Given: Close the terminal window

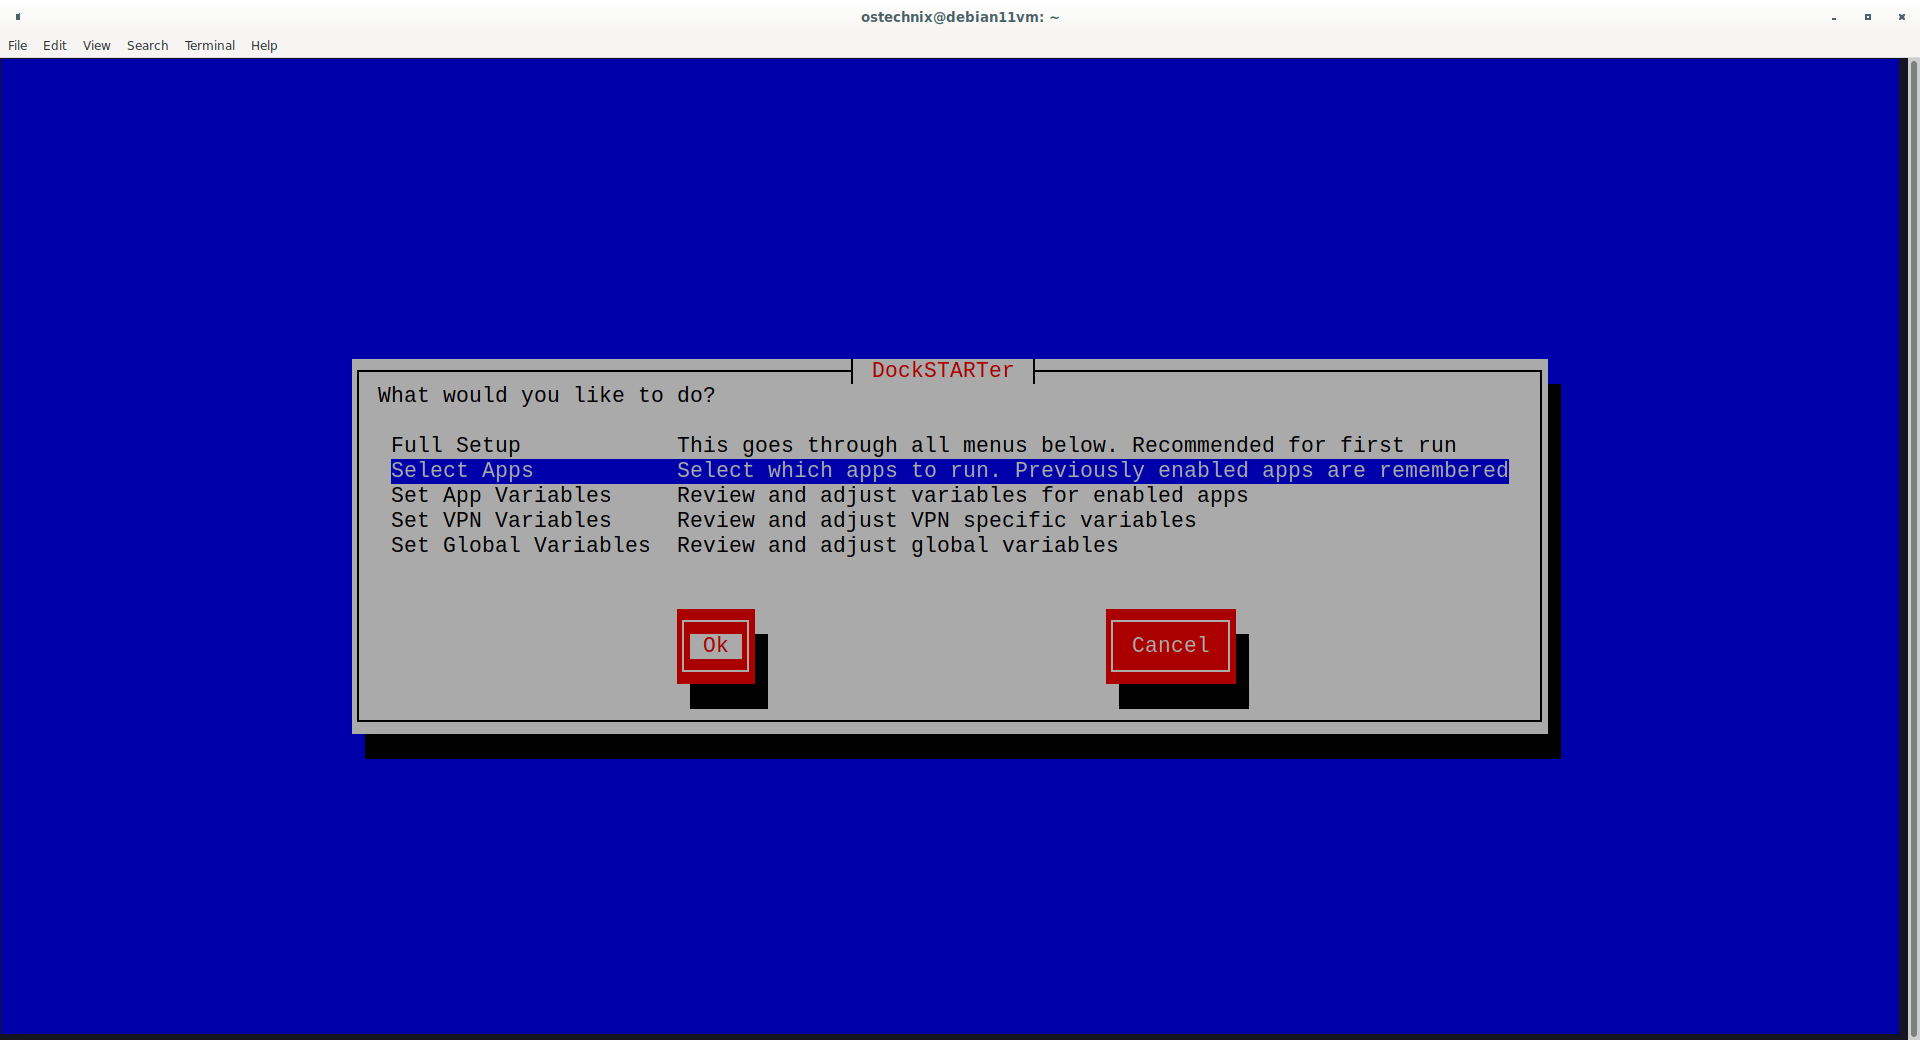Looking at the screenshot, I should point(1902,17).
